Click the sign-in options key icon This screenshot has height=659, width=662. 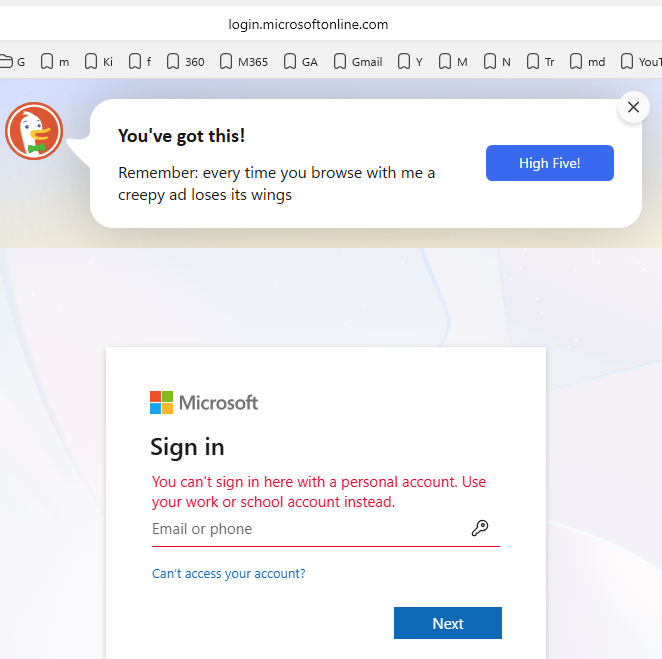[480, 528]
